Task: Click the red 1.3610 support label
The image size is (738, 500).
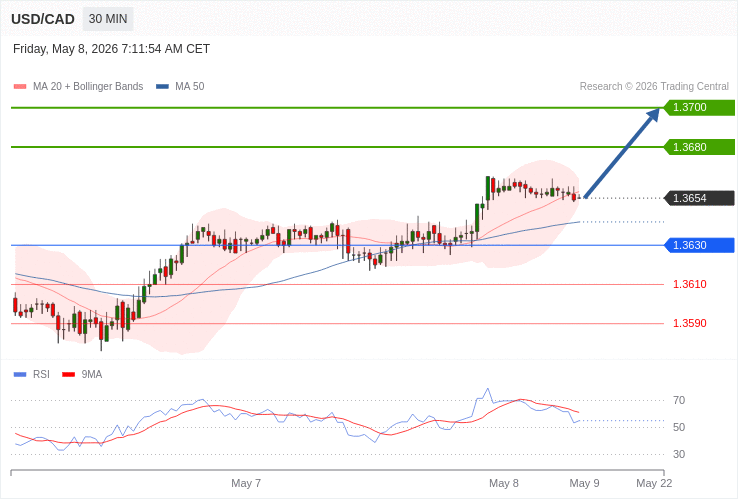Action: point(690,284)
